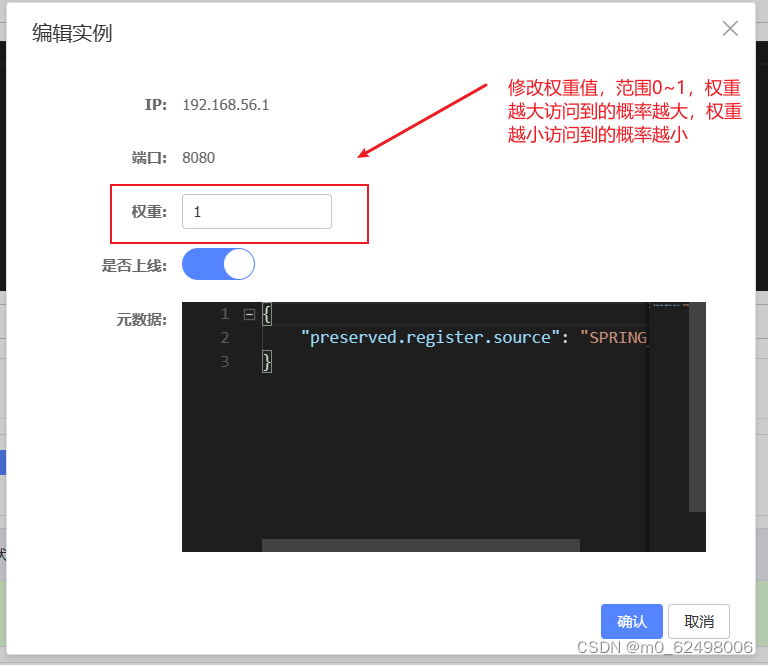The width and height of the screenshot is (768, 665).
Task: Click the 编辑实例 dialog title
Action: tap(72, 33)
